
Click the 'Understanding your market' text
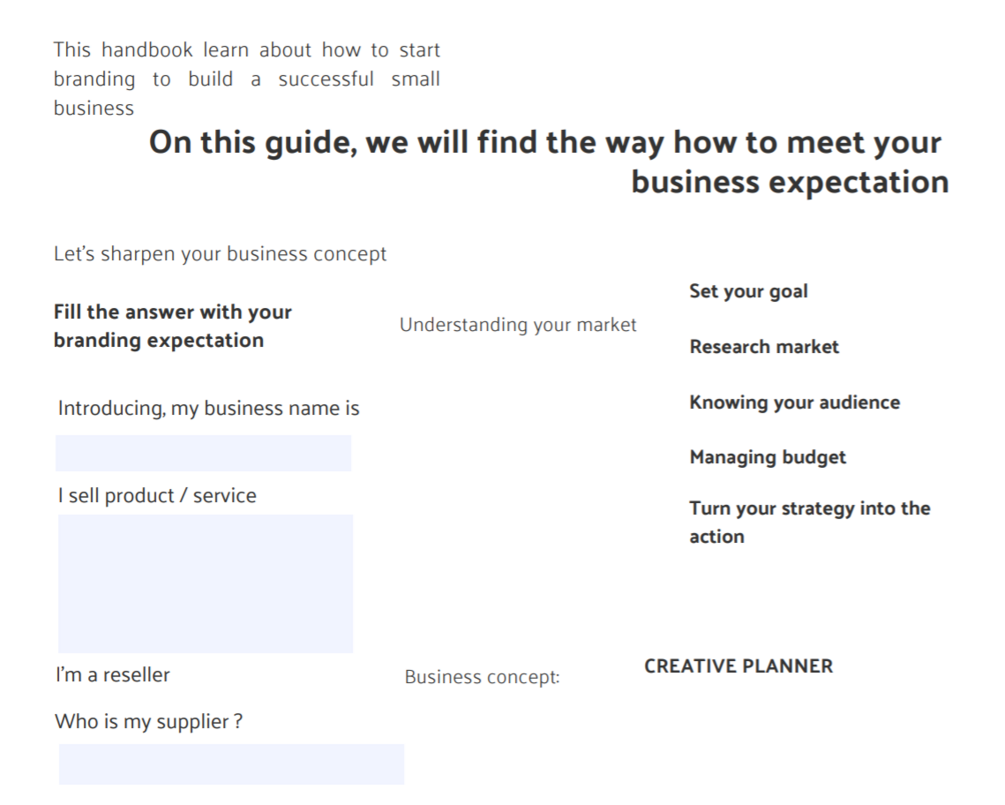coord(518,325)
